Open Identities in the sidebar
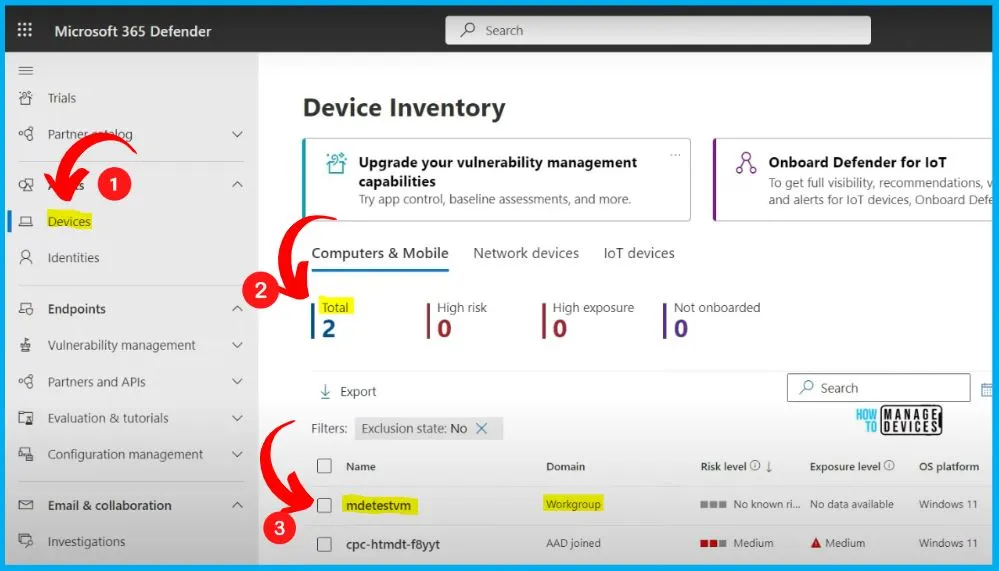This screenshot has width=999, height=571. [73, 257]
